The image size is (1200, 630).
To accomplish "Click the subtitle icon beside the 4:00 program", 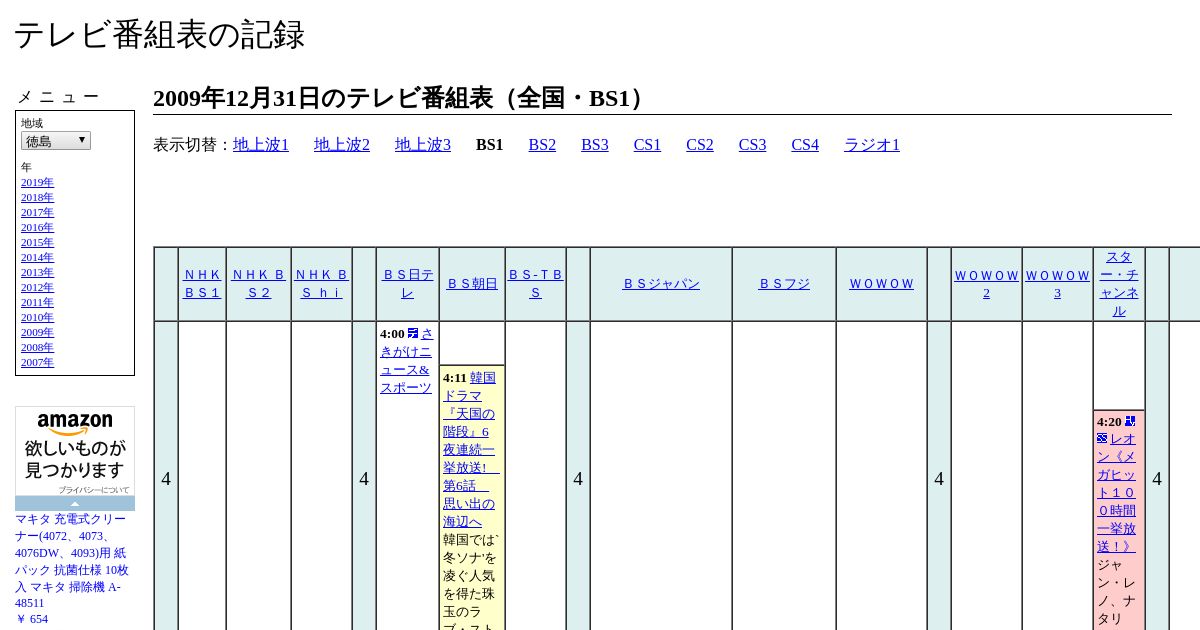I will click(413, 333).
